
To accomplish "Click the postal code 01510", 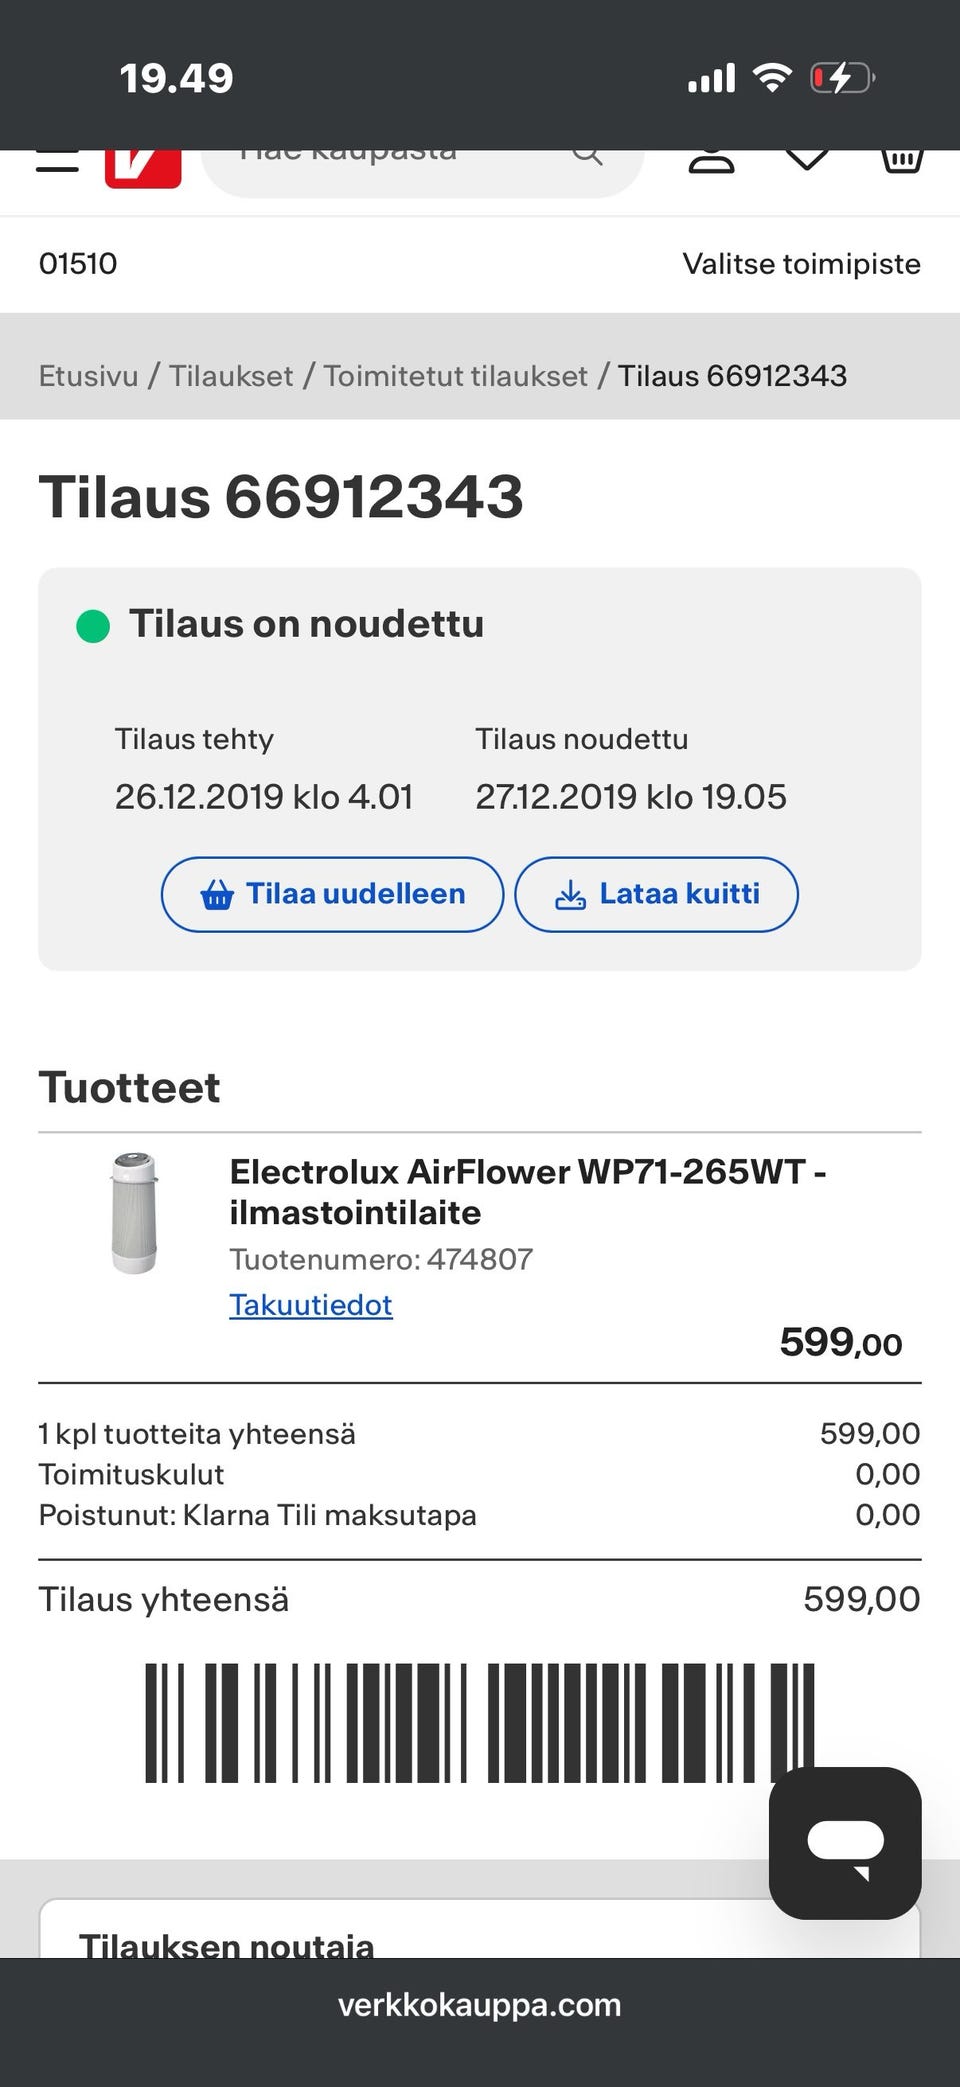I will click(78, 264).
